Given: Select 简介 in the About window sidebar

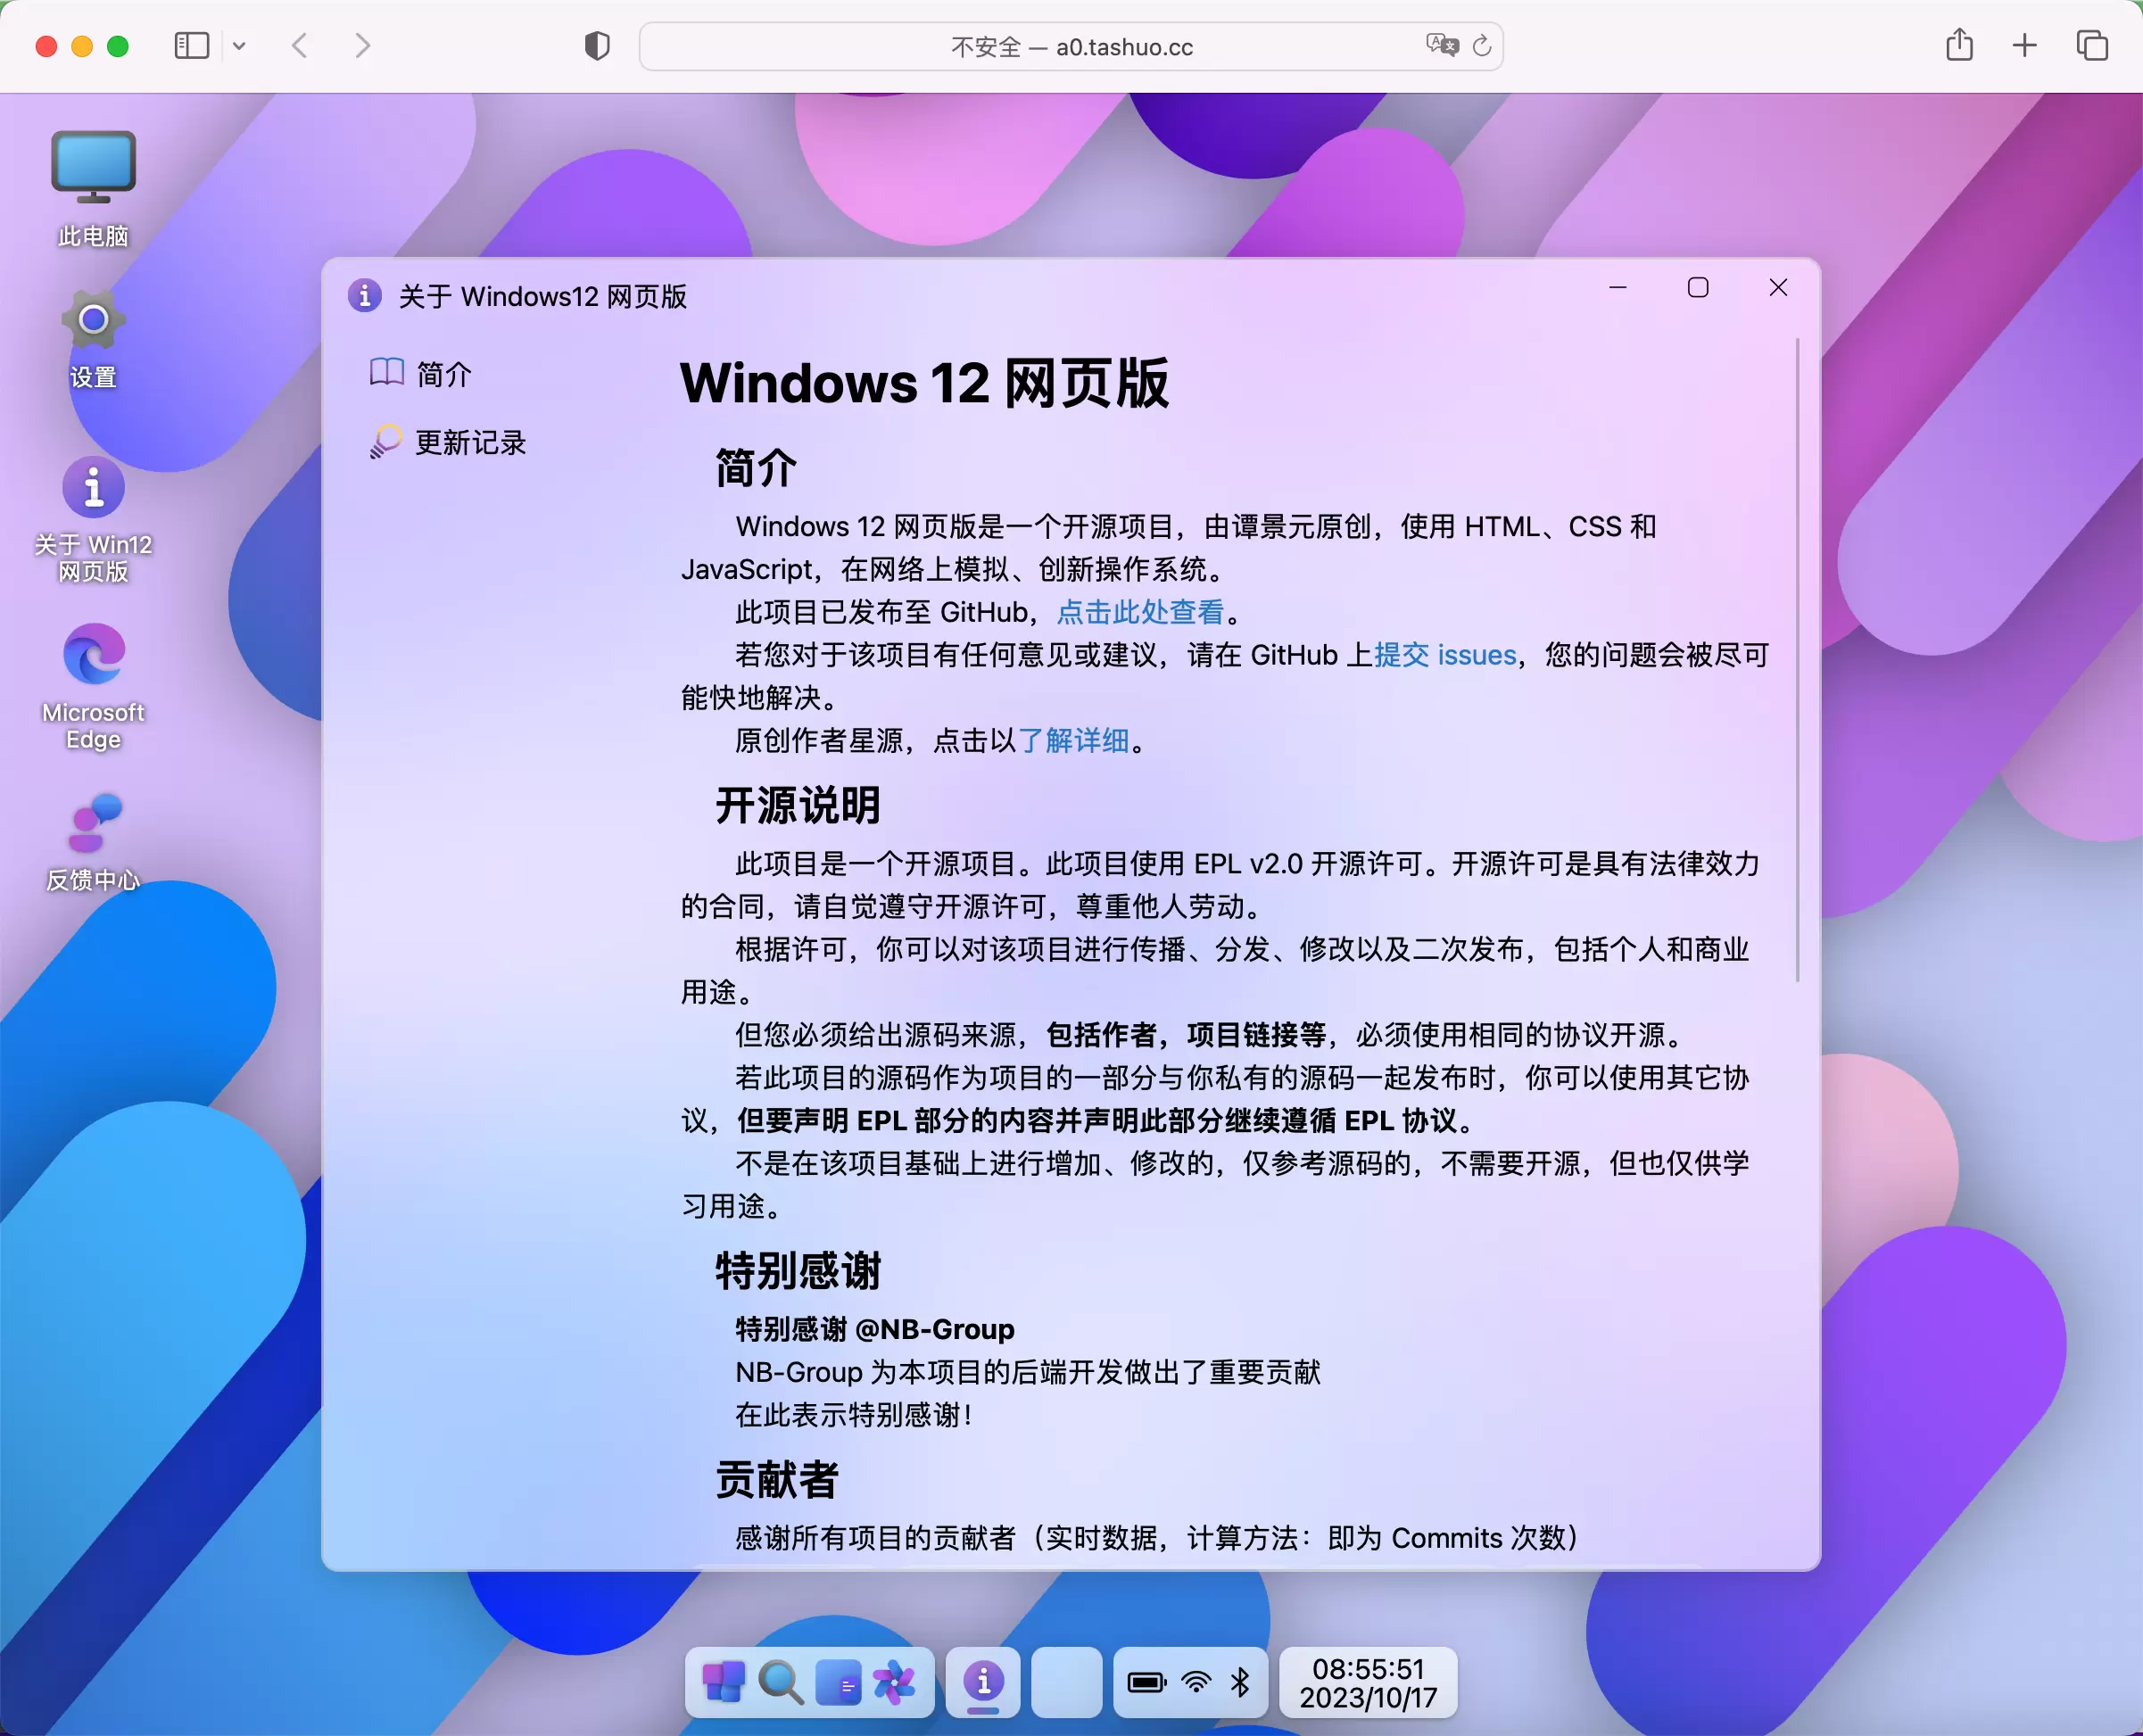Looking at the screenshot, I should [x=420, y=374].
